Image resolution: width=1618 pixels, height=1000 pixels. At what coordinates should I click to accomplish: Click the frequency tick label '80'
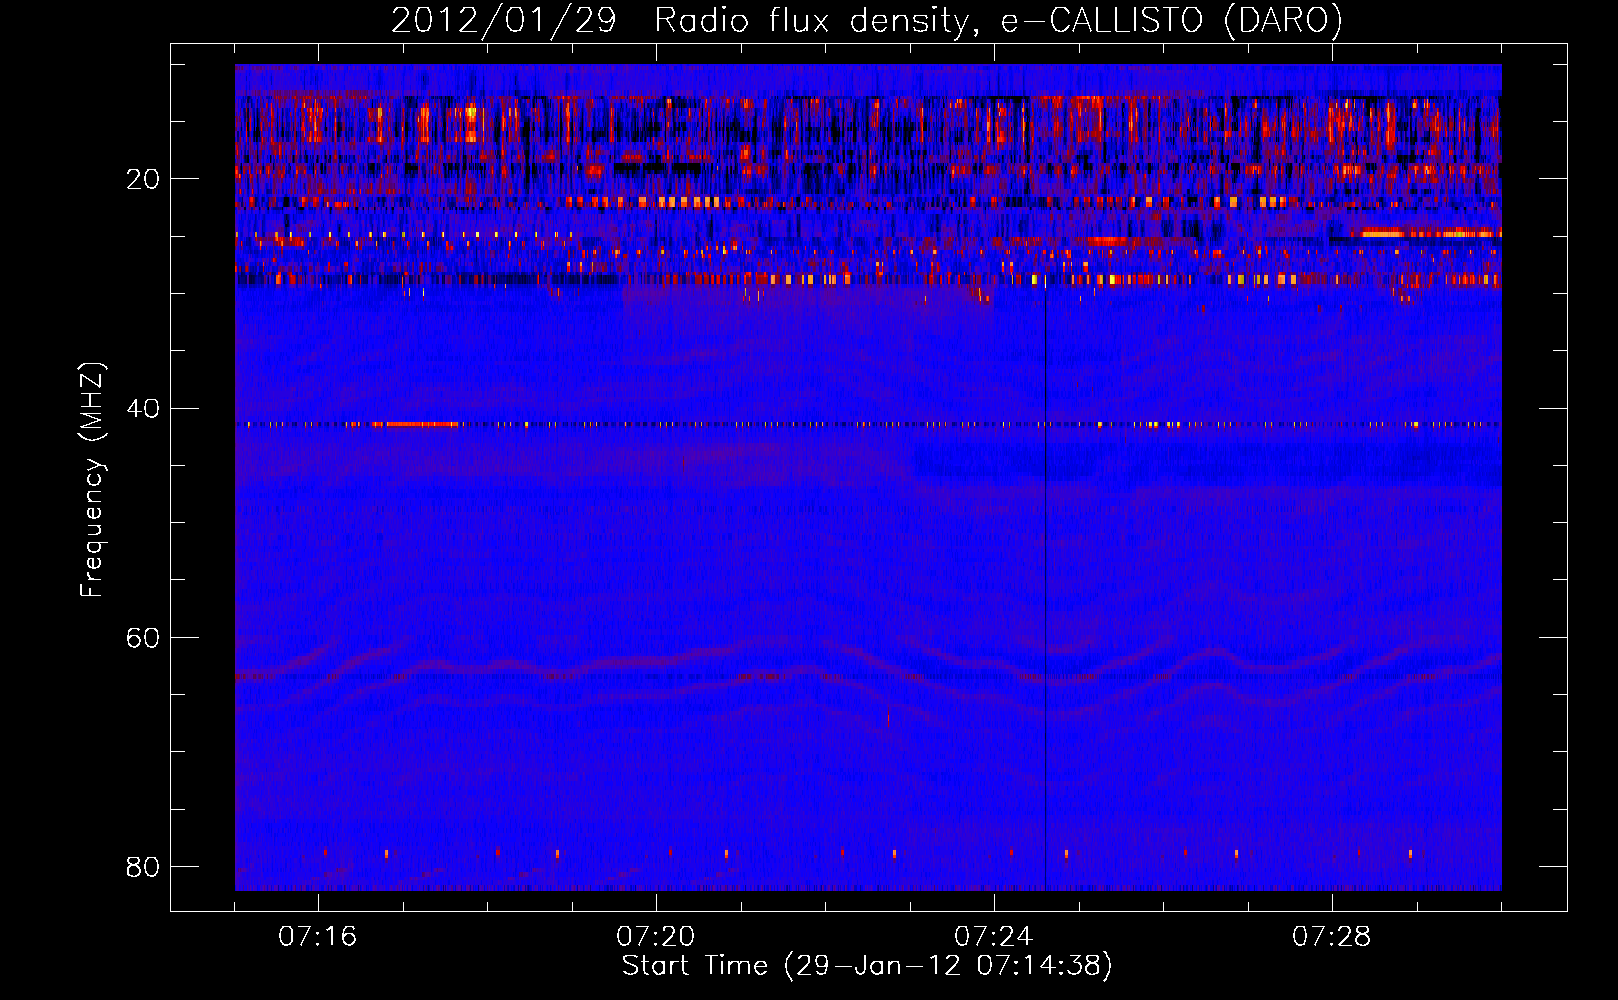coord(143,866)
